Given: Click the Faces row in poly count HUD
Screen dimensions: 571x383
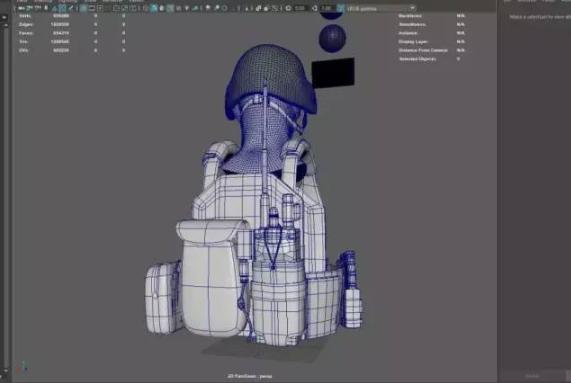Looking at the screenshot, I should coord(72,33).
